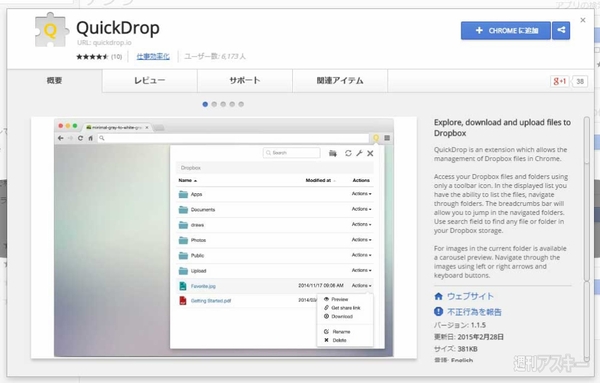600x383 pixels.
Task: Select the first carousel dot
Action: click(205, 104)
